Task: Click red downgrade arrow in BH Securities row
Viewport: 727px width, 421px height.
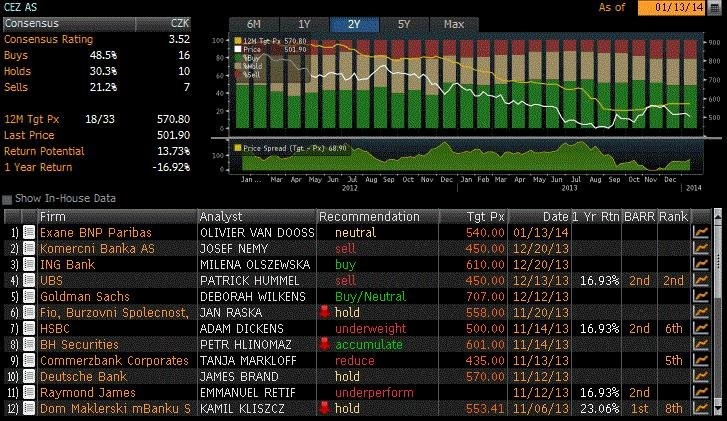Action: (325, 344)
